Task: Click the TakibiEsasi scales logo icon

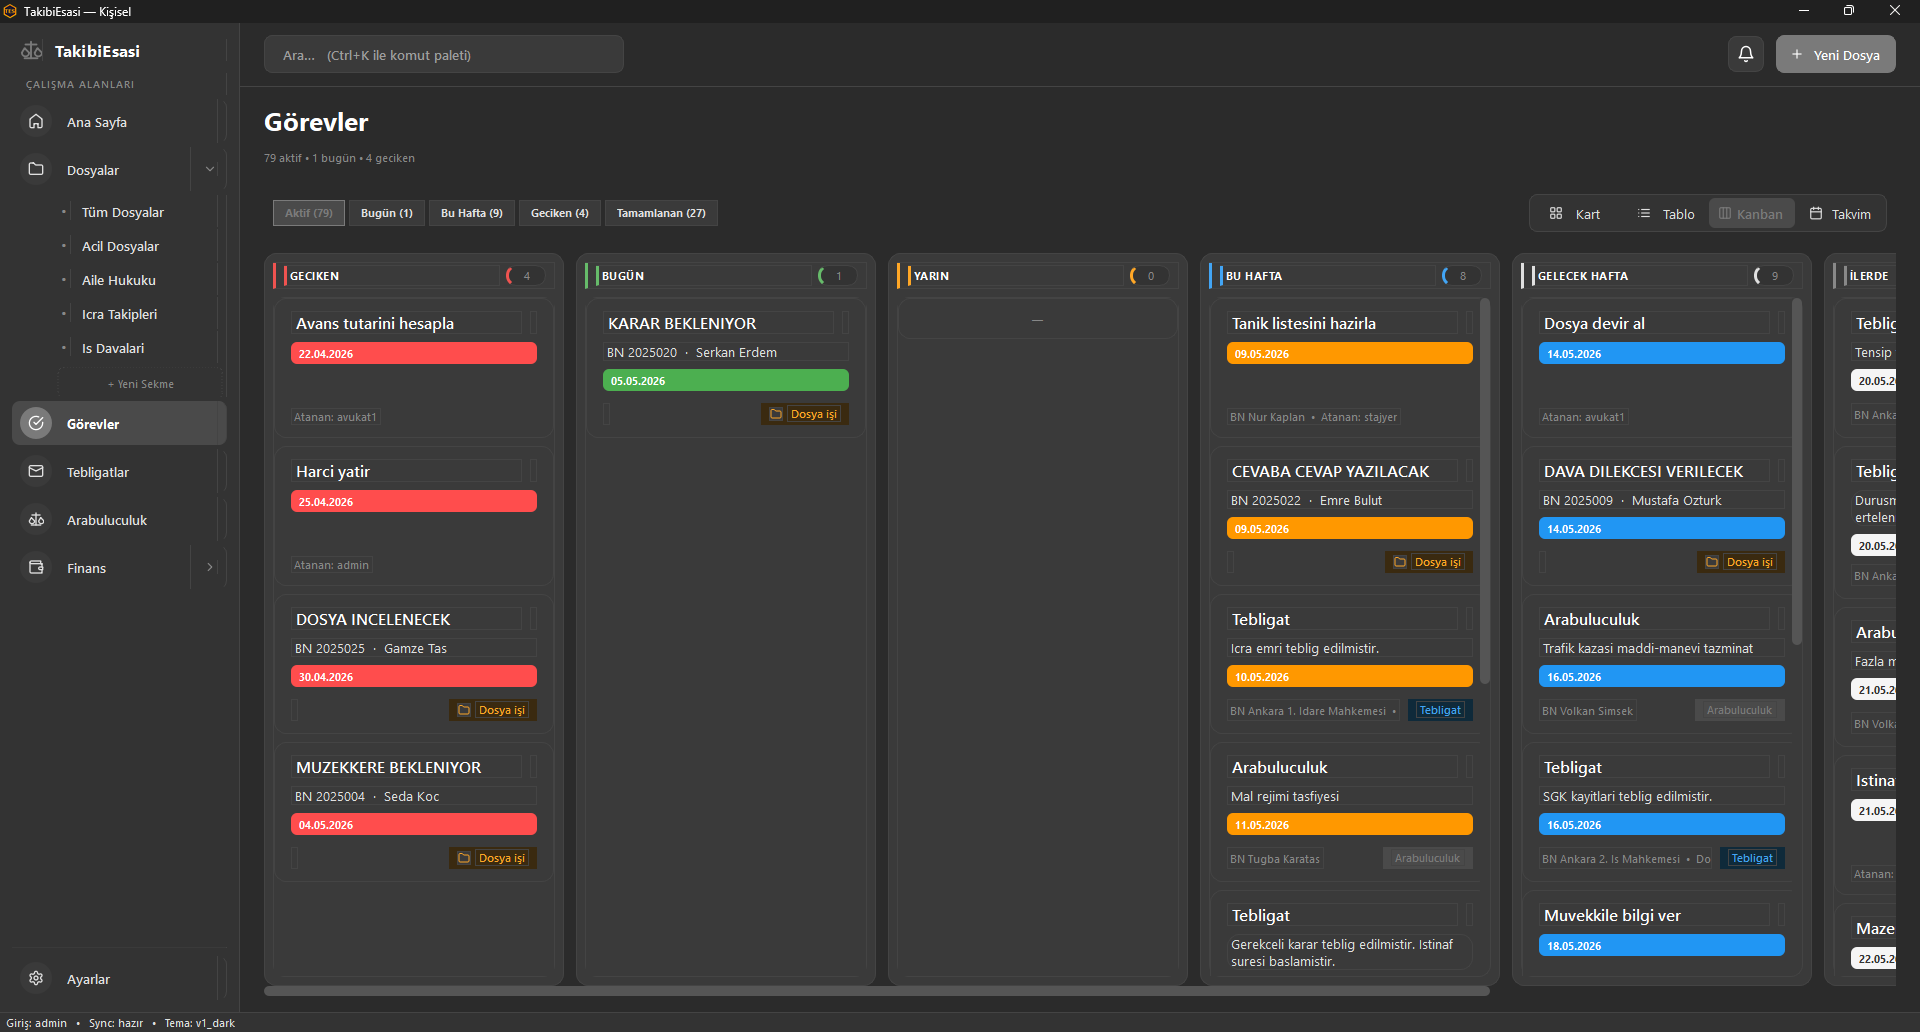Action: point(32,51)
